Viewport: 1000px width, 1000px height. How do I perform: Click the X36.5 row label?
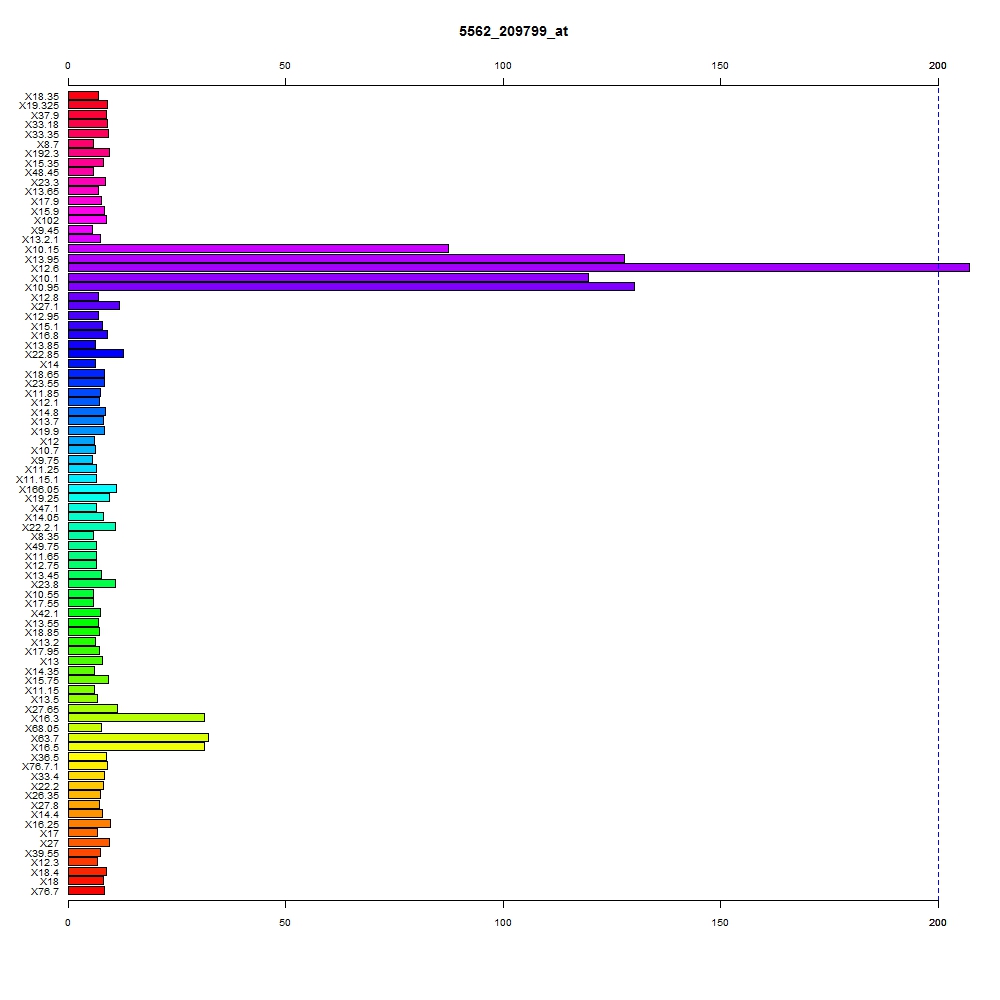pyautogui.click(x=45, y=758)
